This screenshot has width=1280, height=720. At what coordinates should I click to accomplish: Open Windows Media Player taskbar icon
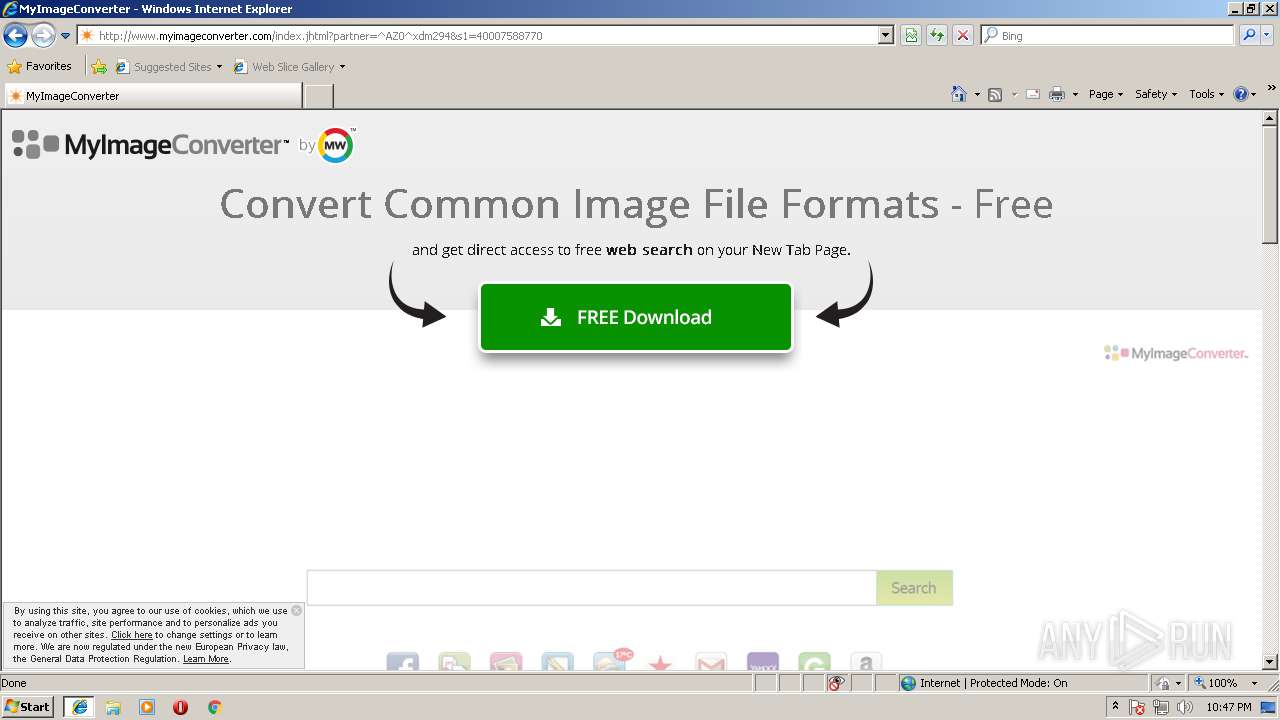147,707
